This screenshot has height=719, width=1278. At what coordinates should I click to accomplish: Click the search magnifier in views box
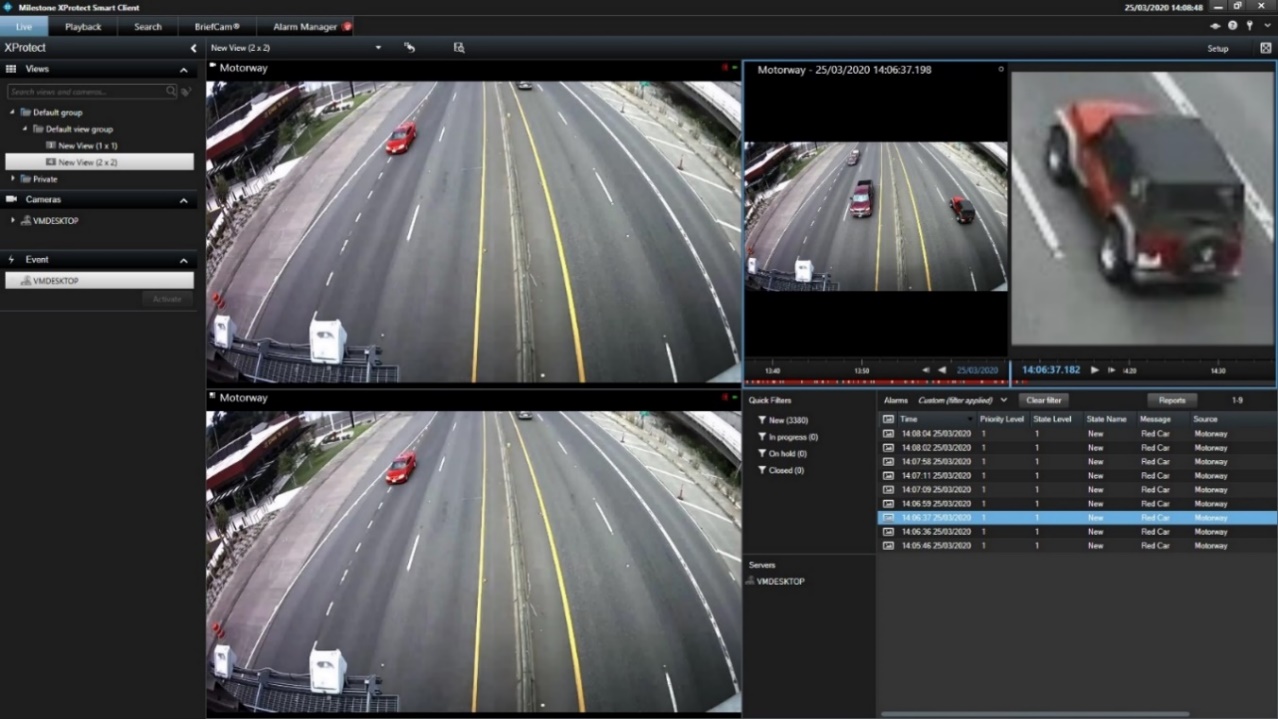[x=171, y=91]
